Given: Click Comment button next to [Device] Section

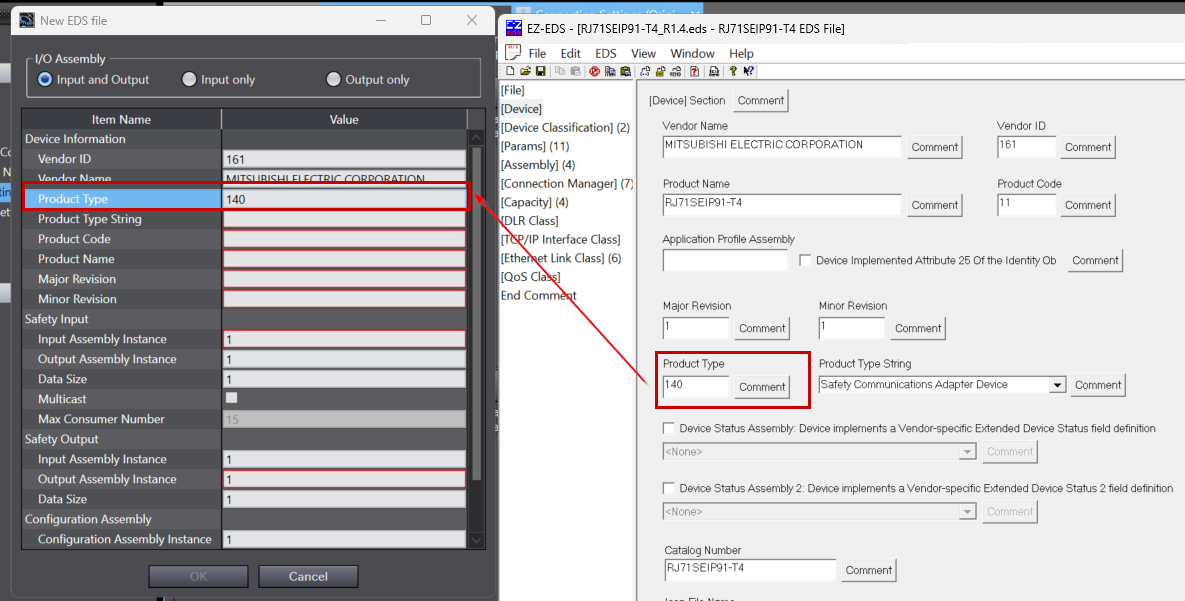Looking at the screenshot, I should tap(761, 101).
